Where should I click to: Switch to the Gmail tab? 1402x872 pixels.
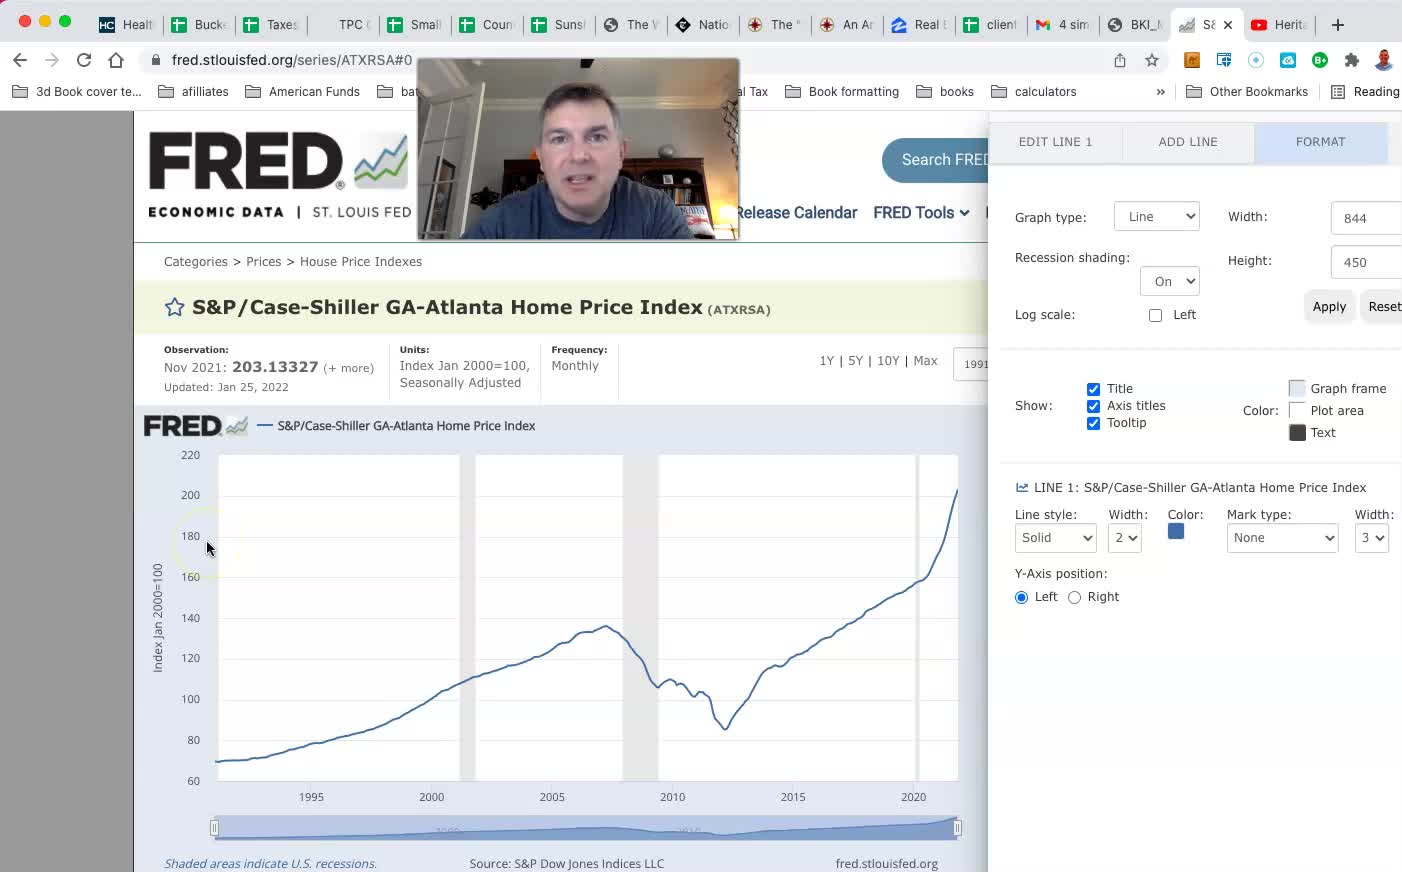(1062, 25)
